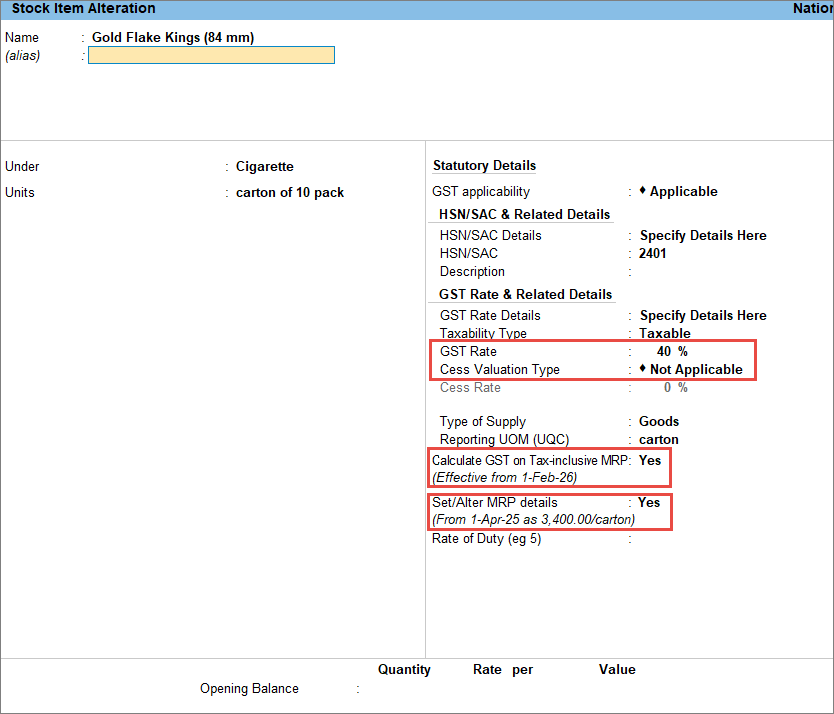This screenshot has height=714, width=834.
Task: Open GST Rate Details Specify Details Here
Action: click(x=702, y=316)
